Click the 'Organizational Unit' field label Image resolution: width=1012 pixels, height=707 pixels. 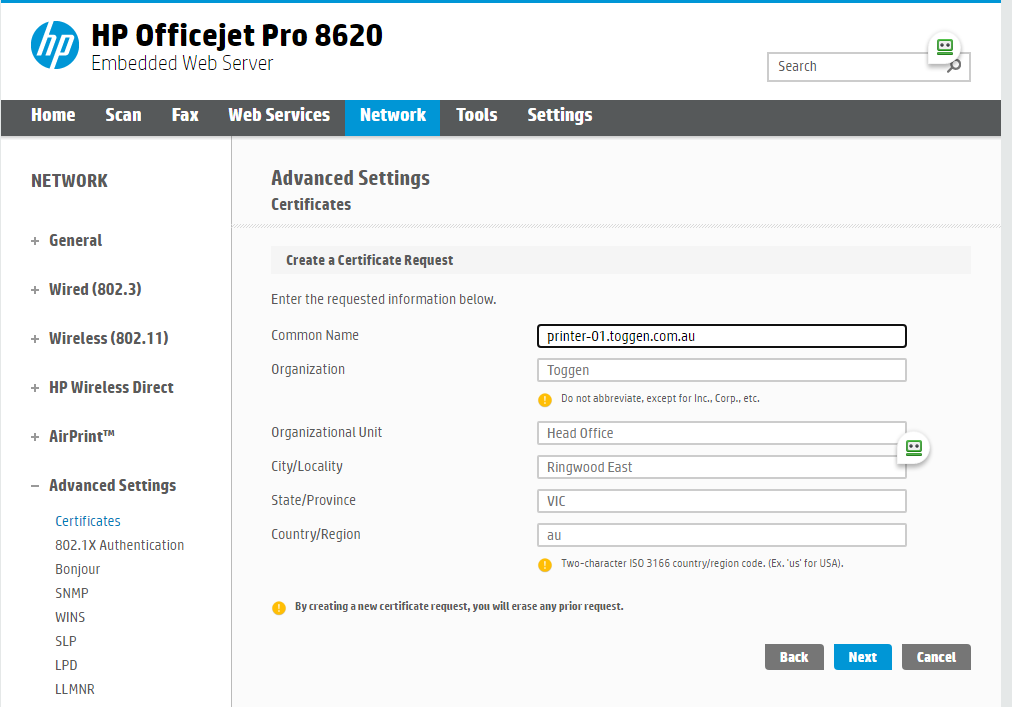pyautogui.click(x=327, y=433)
